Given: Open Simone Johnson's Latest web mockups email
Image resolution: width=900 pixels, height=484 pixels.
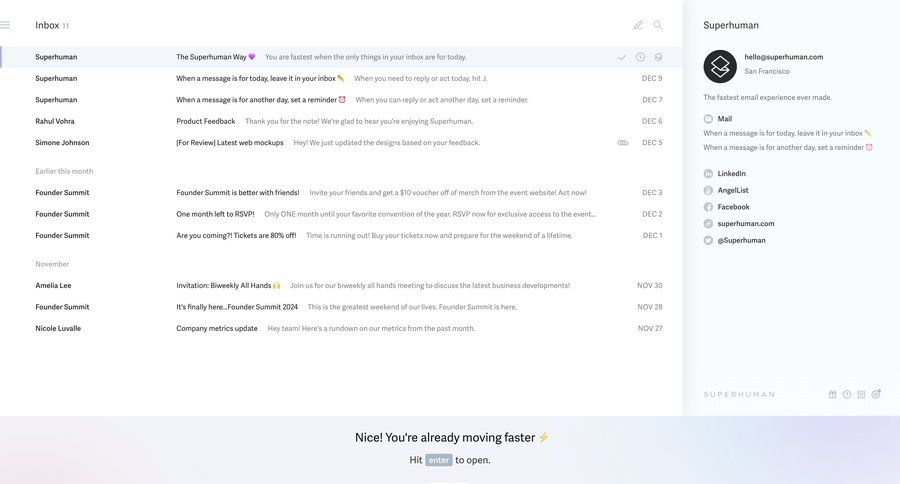Looking at the screenshot, I should click(342, 143).
